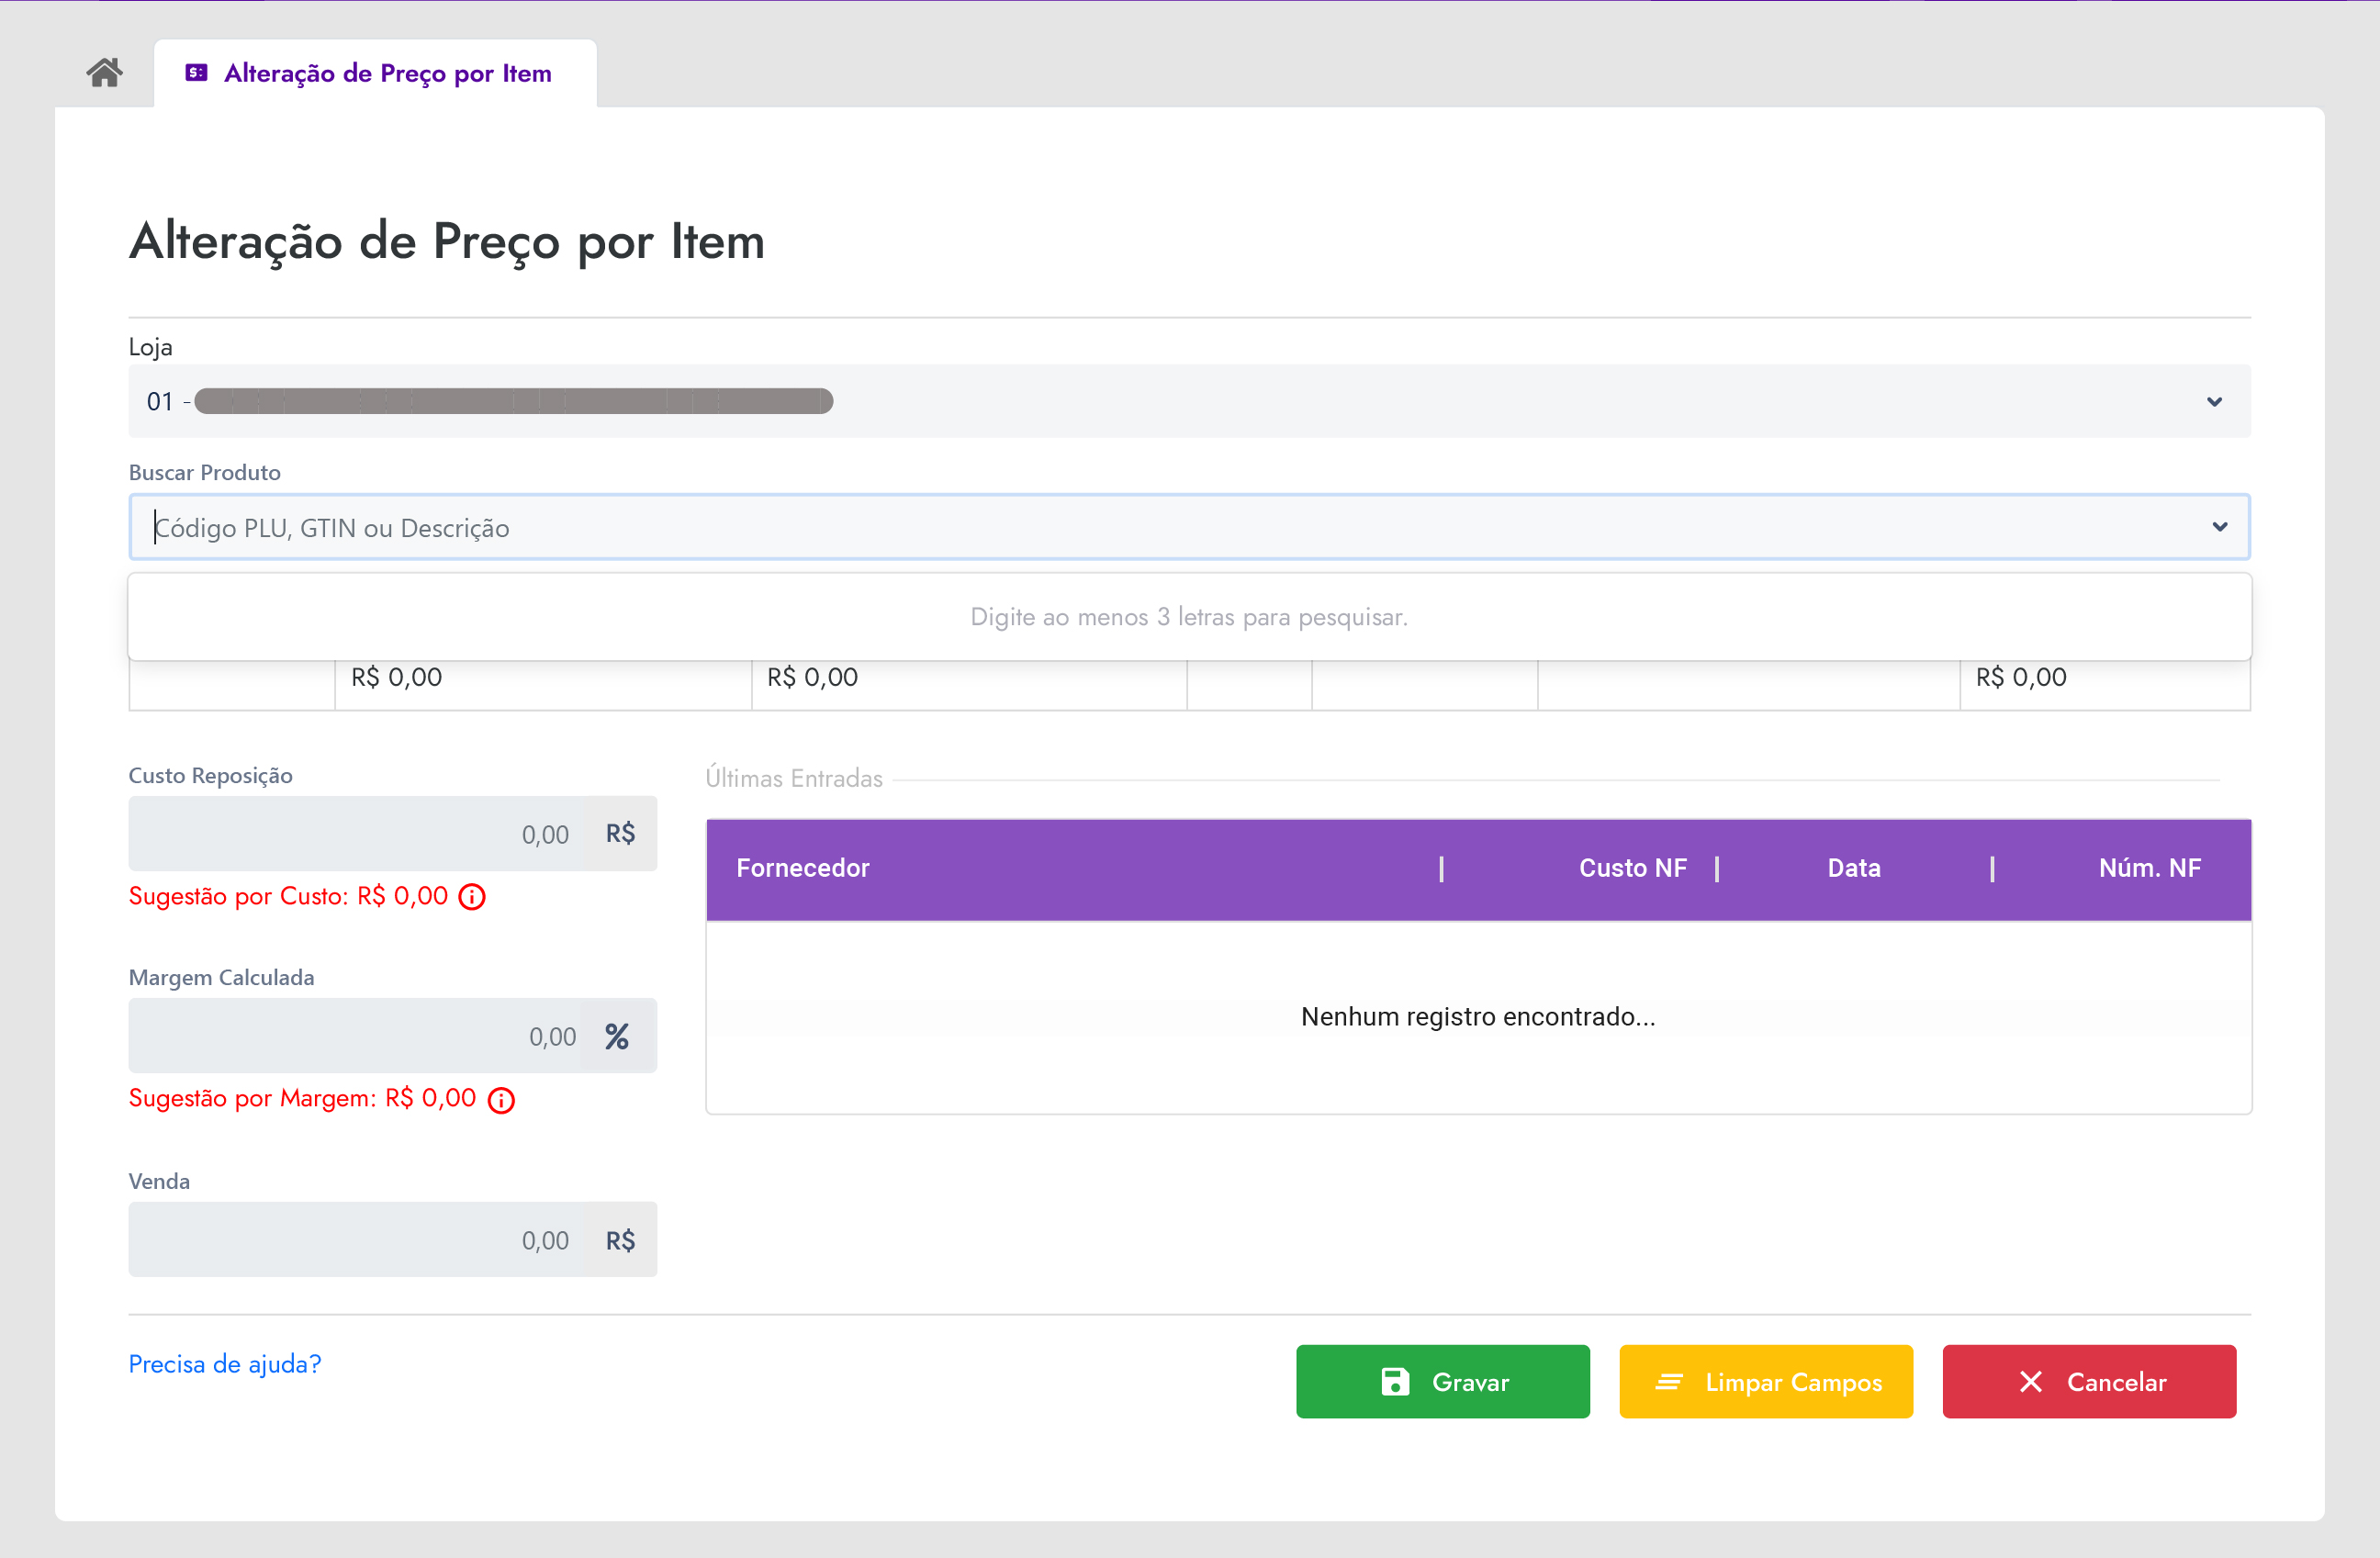Click info icon next to Sugestão por Custo
The height and width of the screenshot is (1558, 2380).
[x=472, y=897]
